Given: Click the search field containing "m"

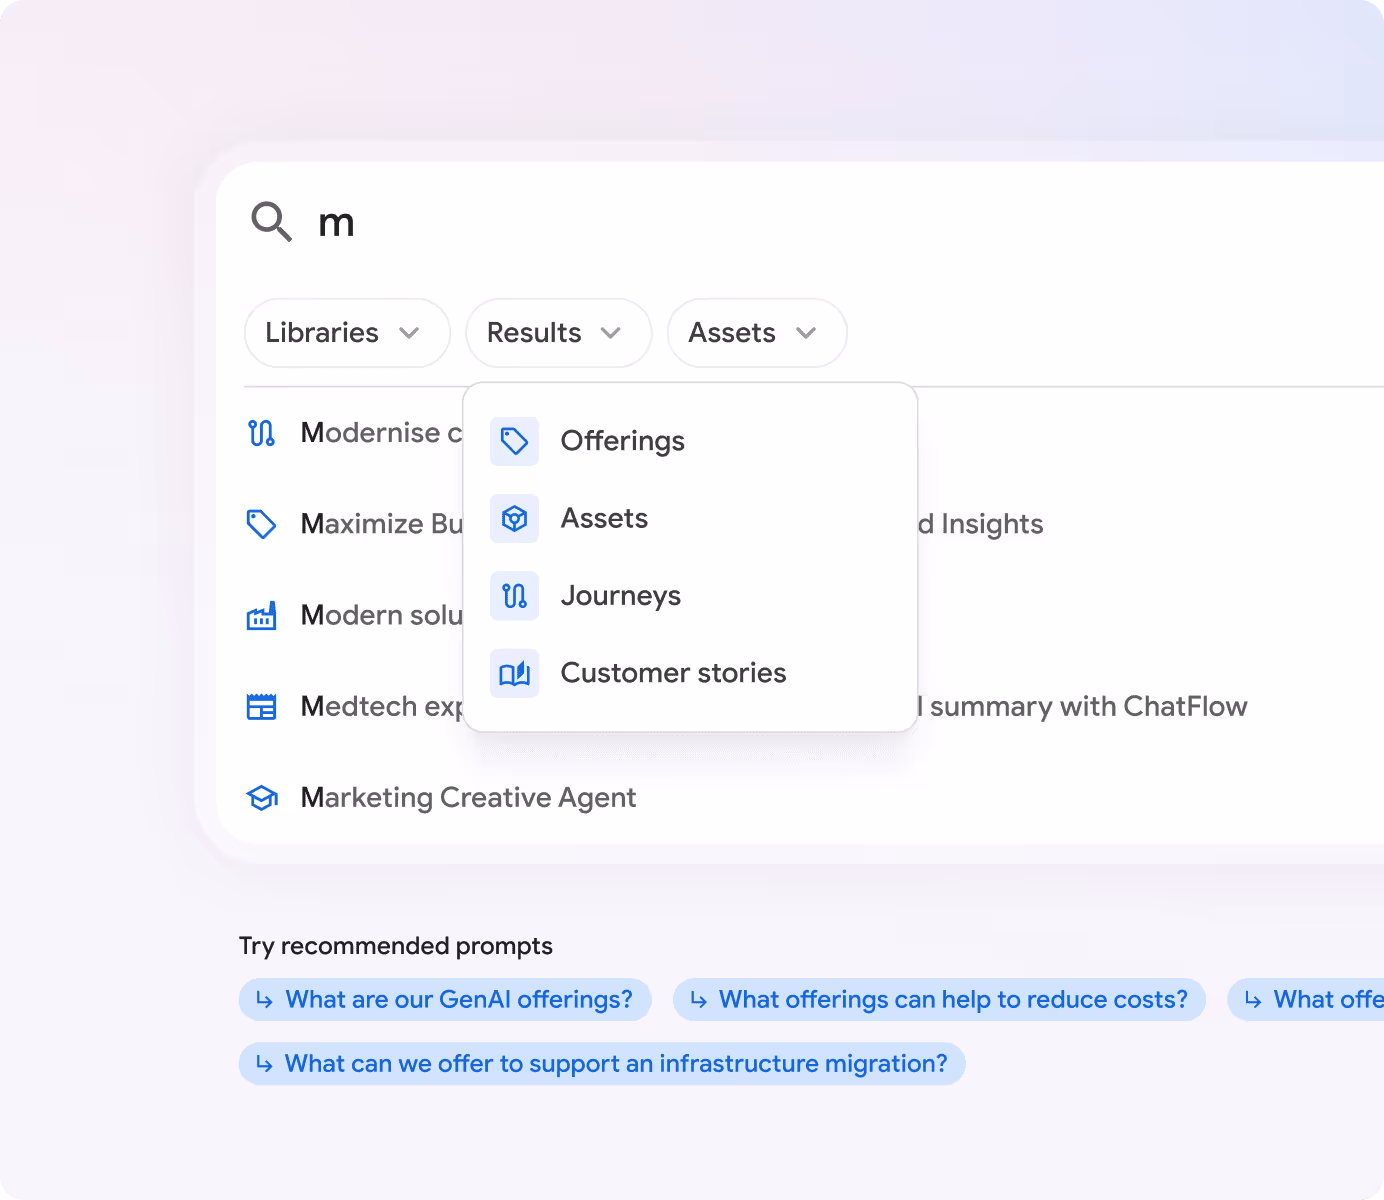Looking at the screenshot, I should point(800,222).
